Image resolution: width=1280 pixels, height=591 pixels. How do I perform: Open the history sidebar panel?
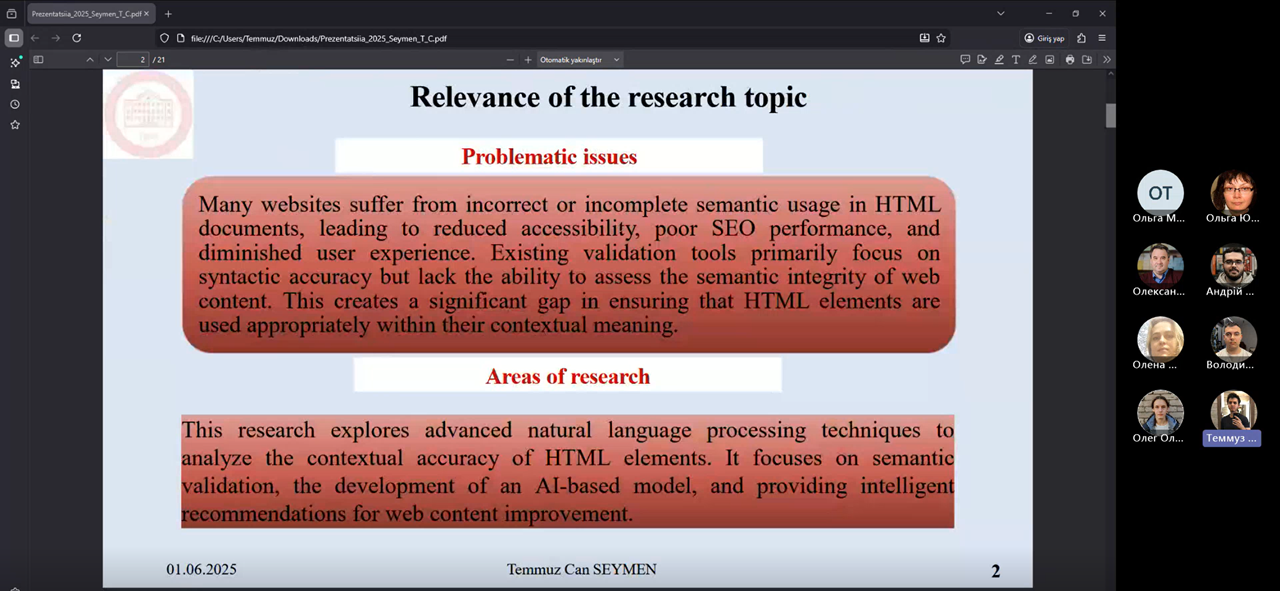(x=15, y=104)
